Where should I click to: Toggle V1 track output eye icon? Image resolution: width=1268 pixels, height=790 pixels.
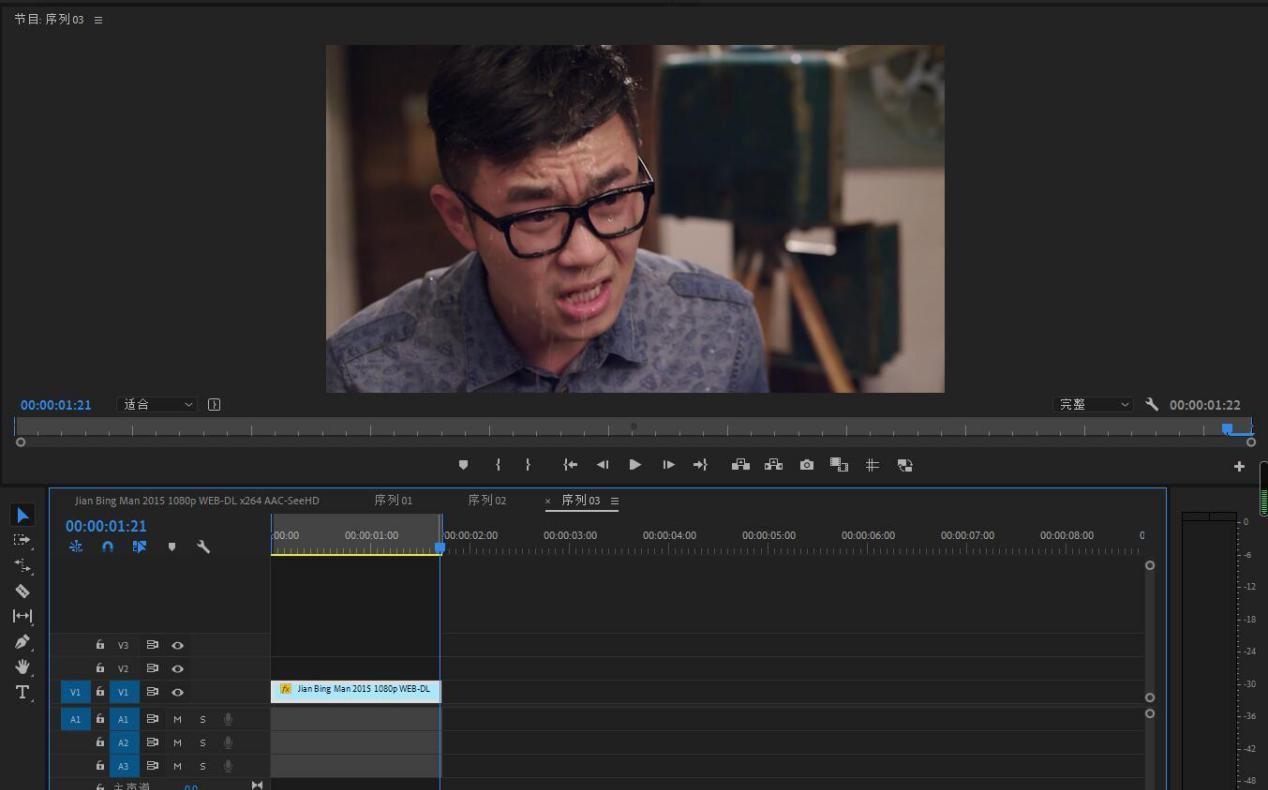click(177, 692)
